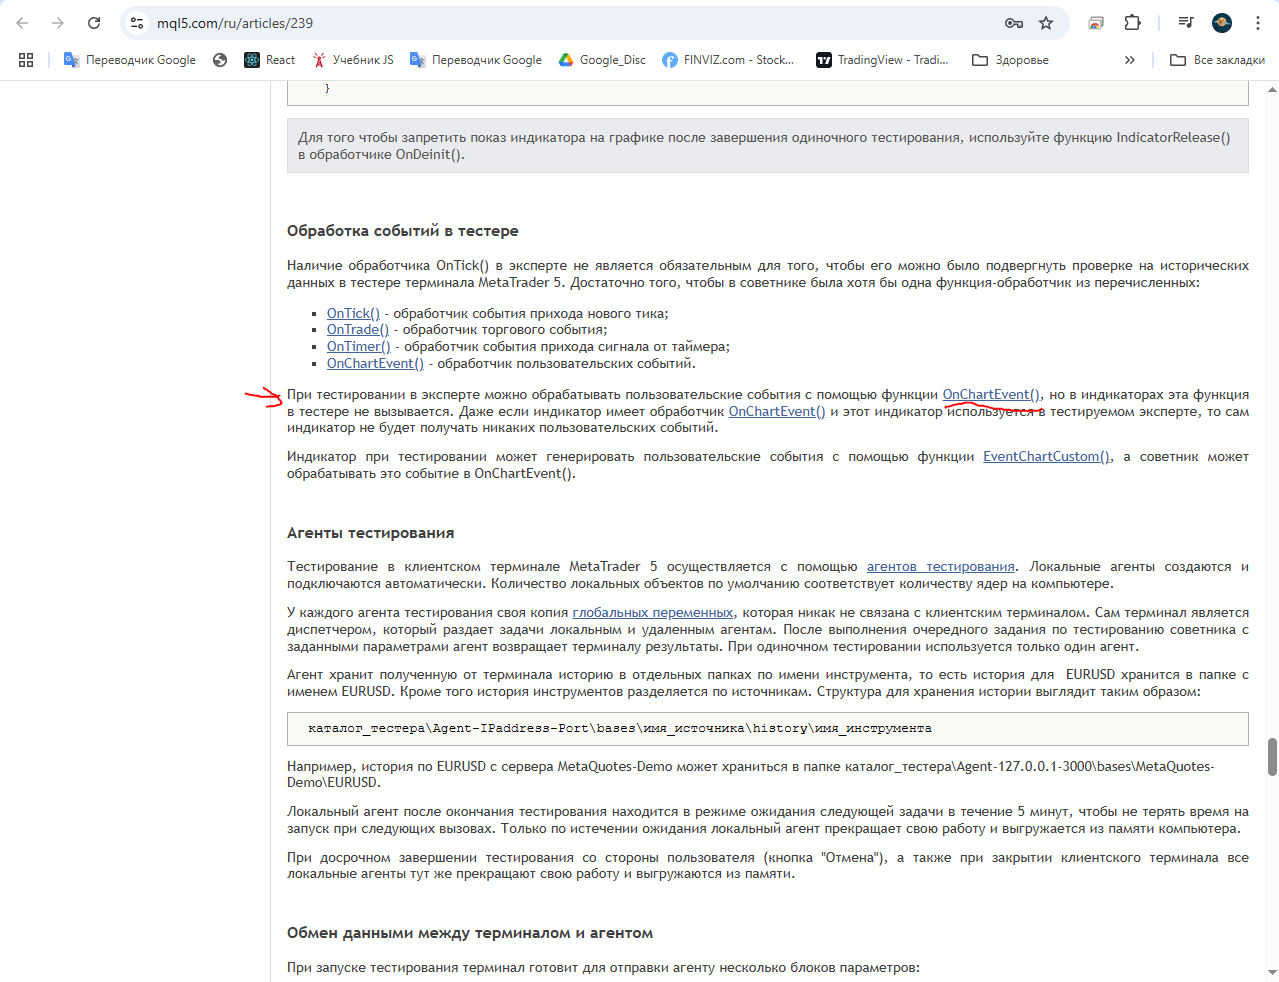Open the EventChartCustom() link
1279x982 pixels.
point(1046,456)
